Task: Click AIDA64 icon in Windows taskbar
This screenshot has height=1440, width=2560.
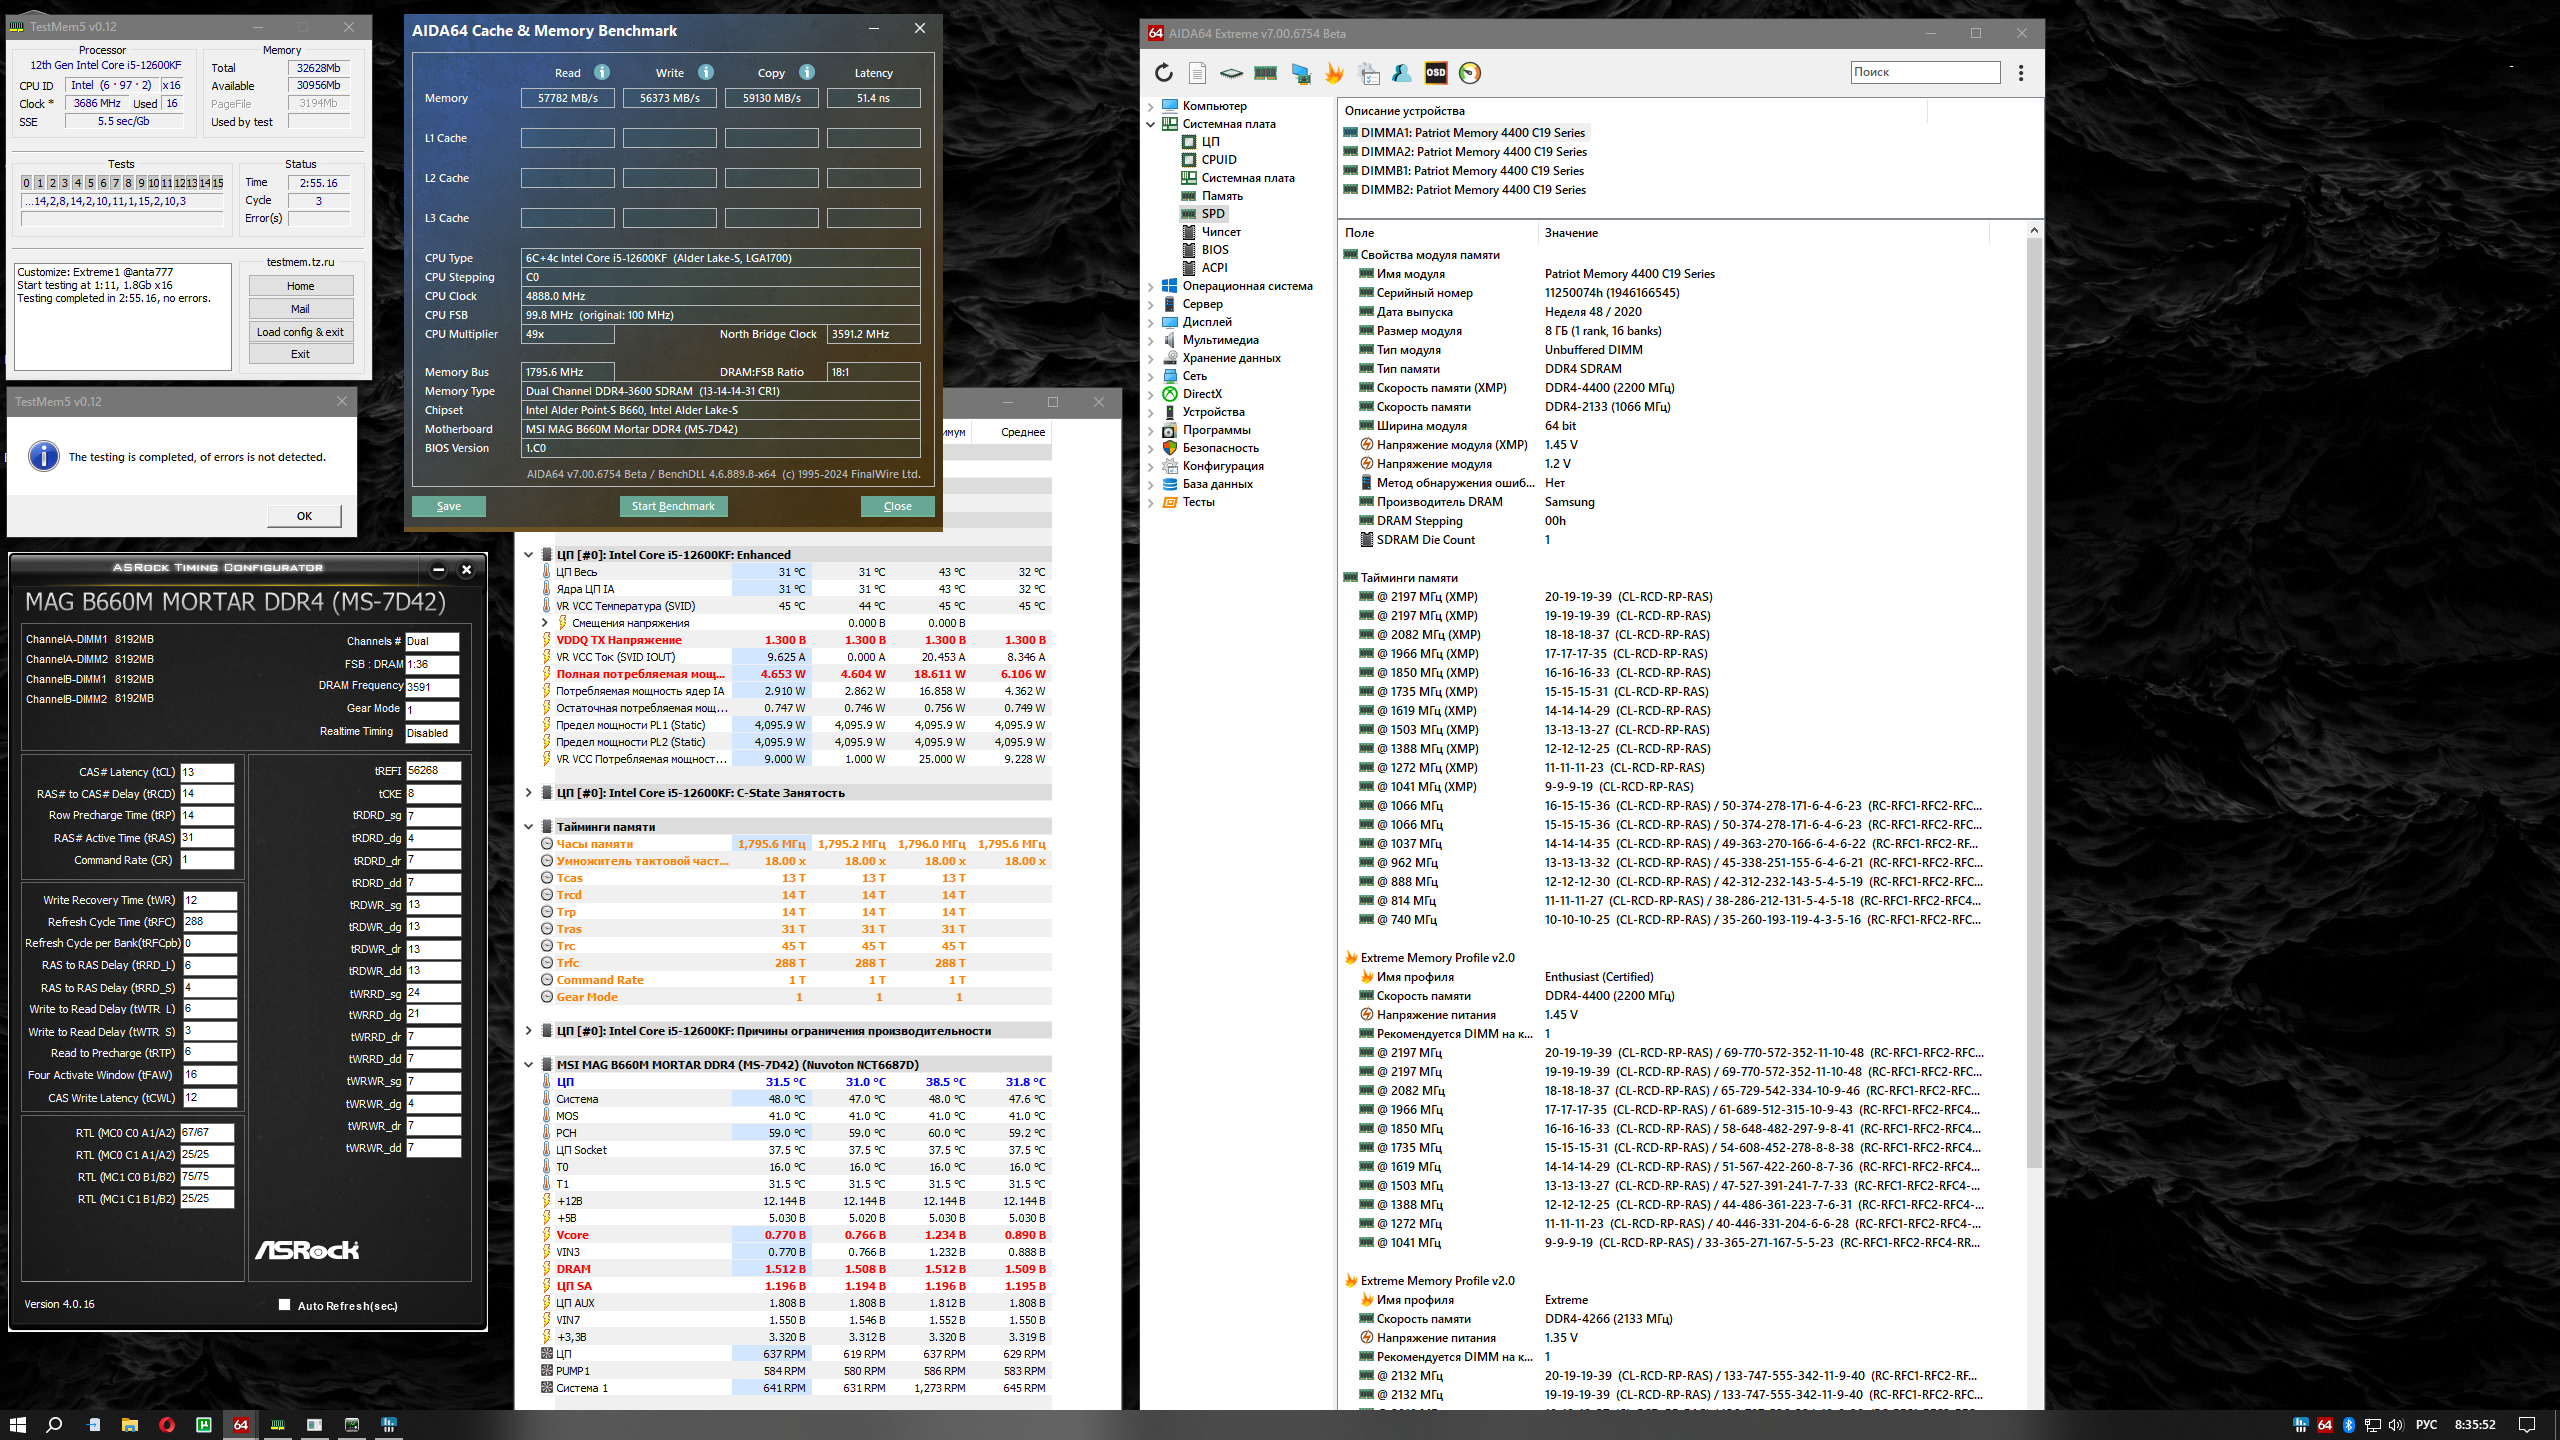Action: pyautogui.click(x=241, y=1425)
